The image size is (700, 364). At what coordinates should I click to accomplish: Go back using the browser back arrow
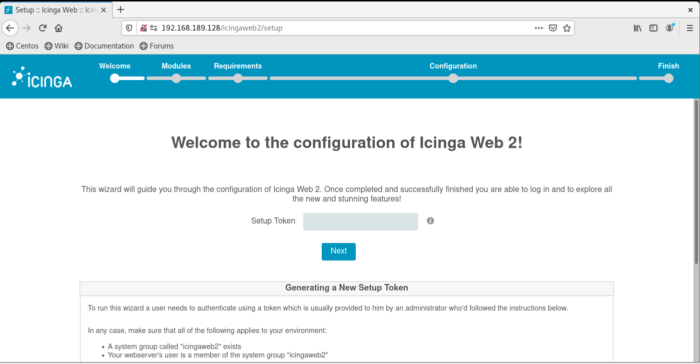(x=10, y=28)
